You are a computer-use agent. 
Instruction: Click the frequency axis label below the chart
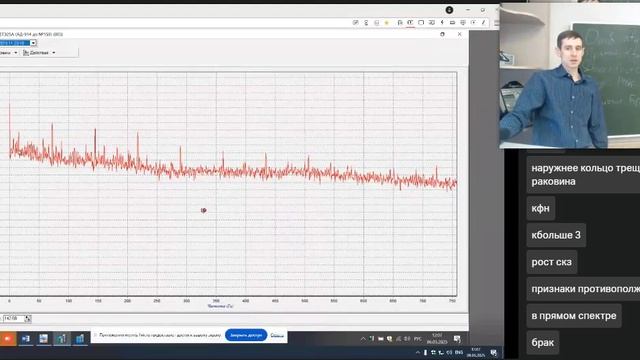[x=220, y=306]
